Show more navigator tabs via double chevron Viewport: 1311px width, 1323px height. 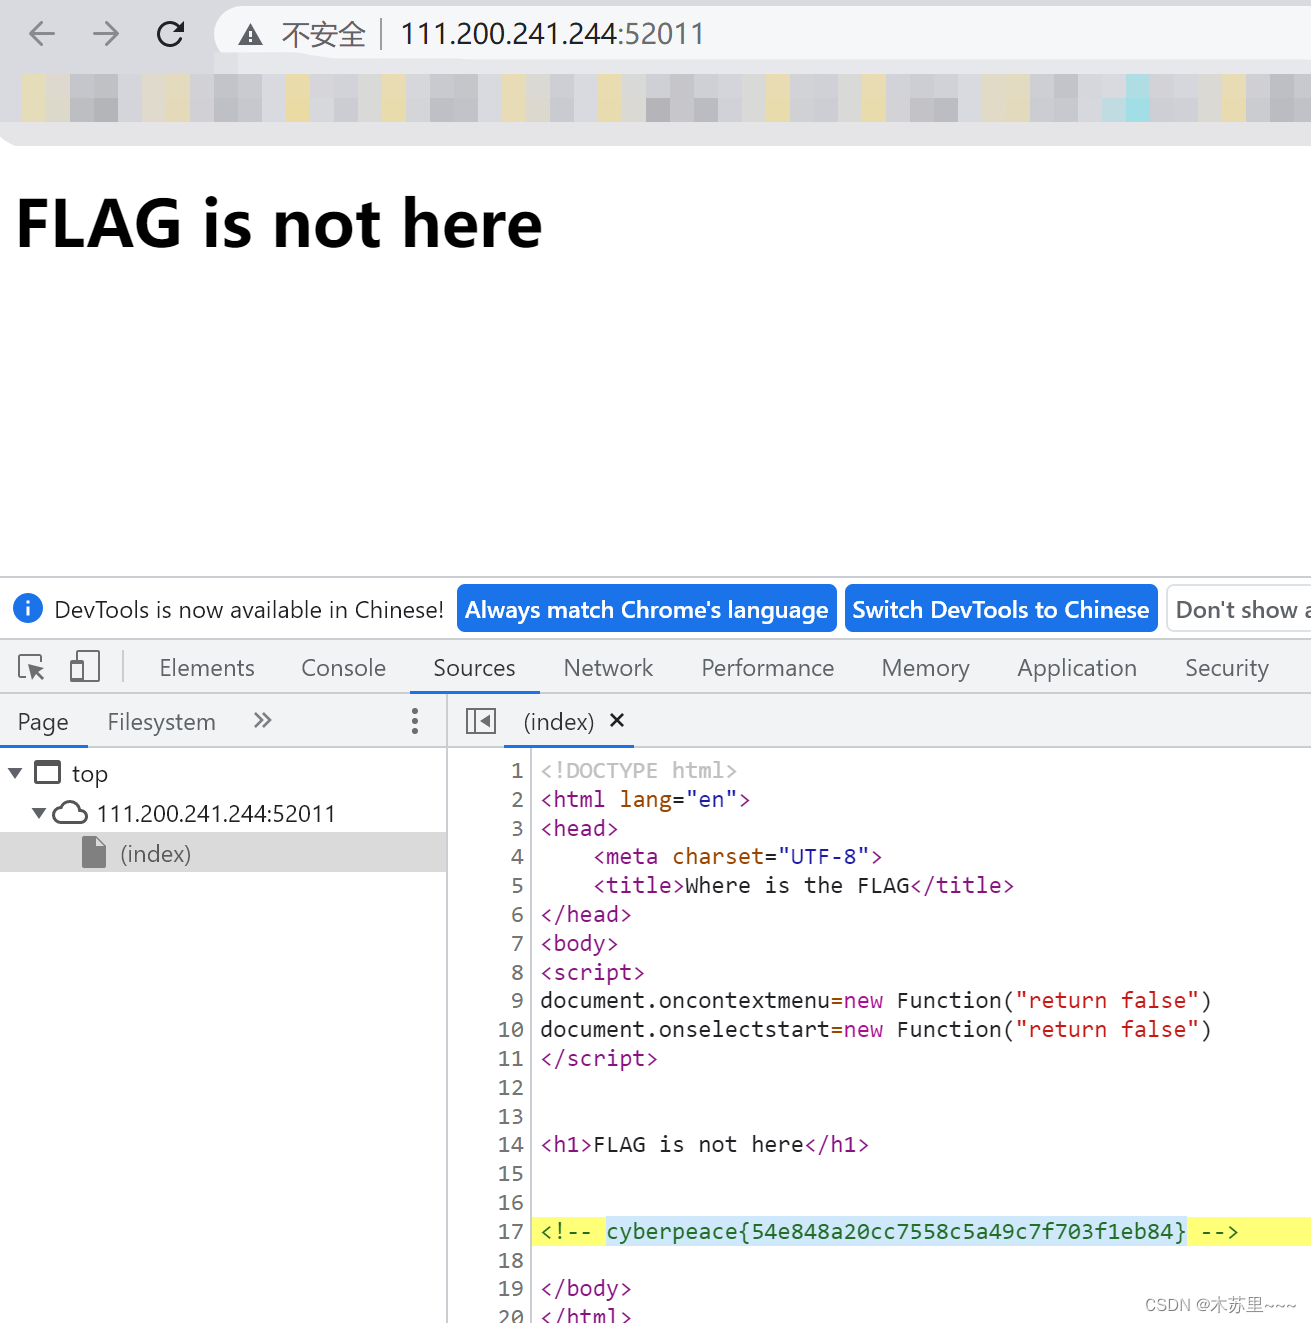point(262,720)
